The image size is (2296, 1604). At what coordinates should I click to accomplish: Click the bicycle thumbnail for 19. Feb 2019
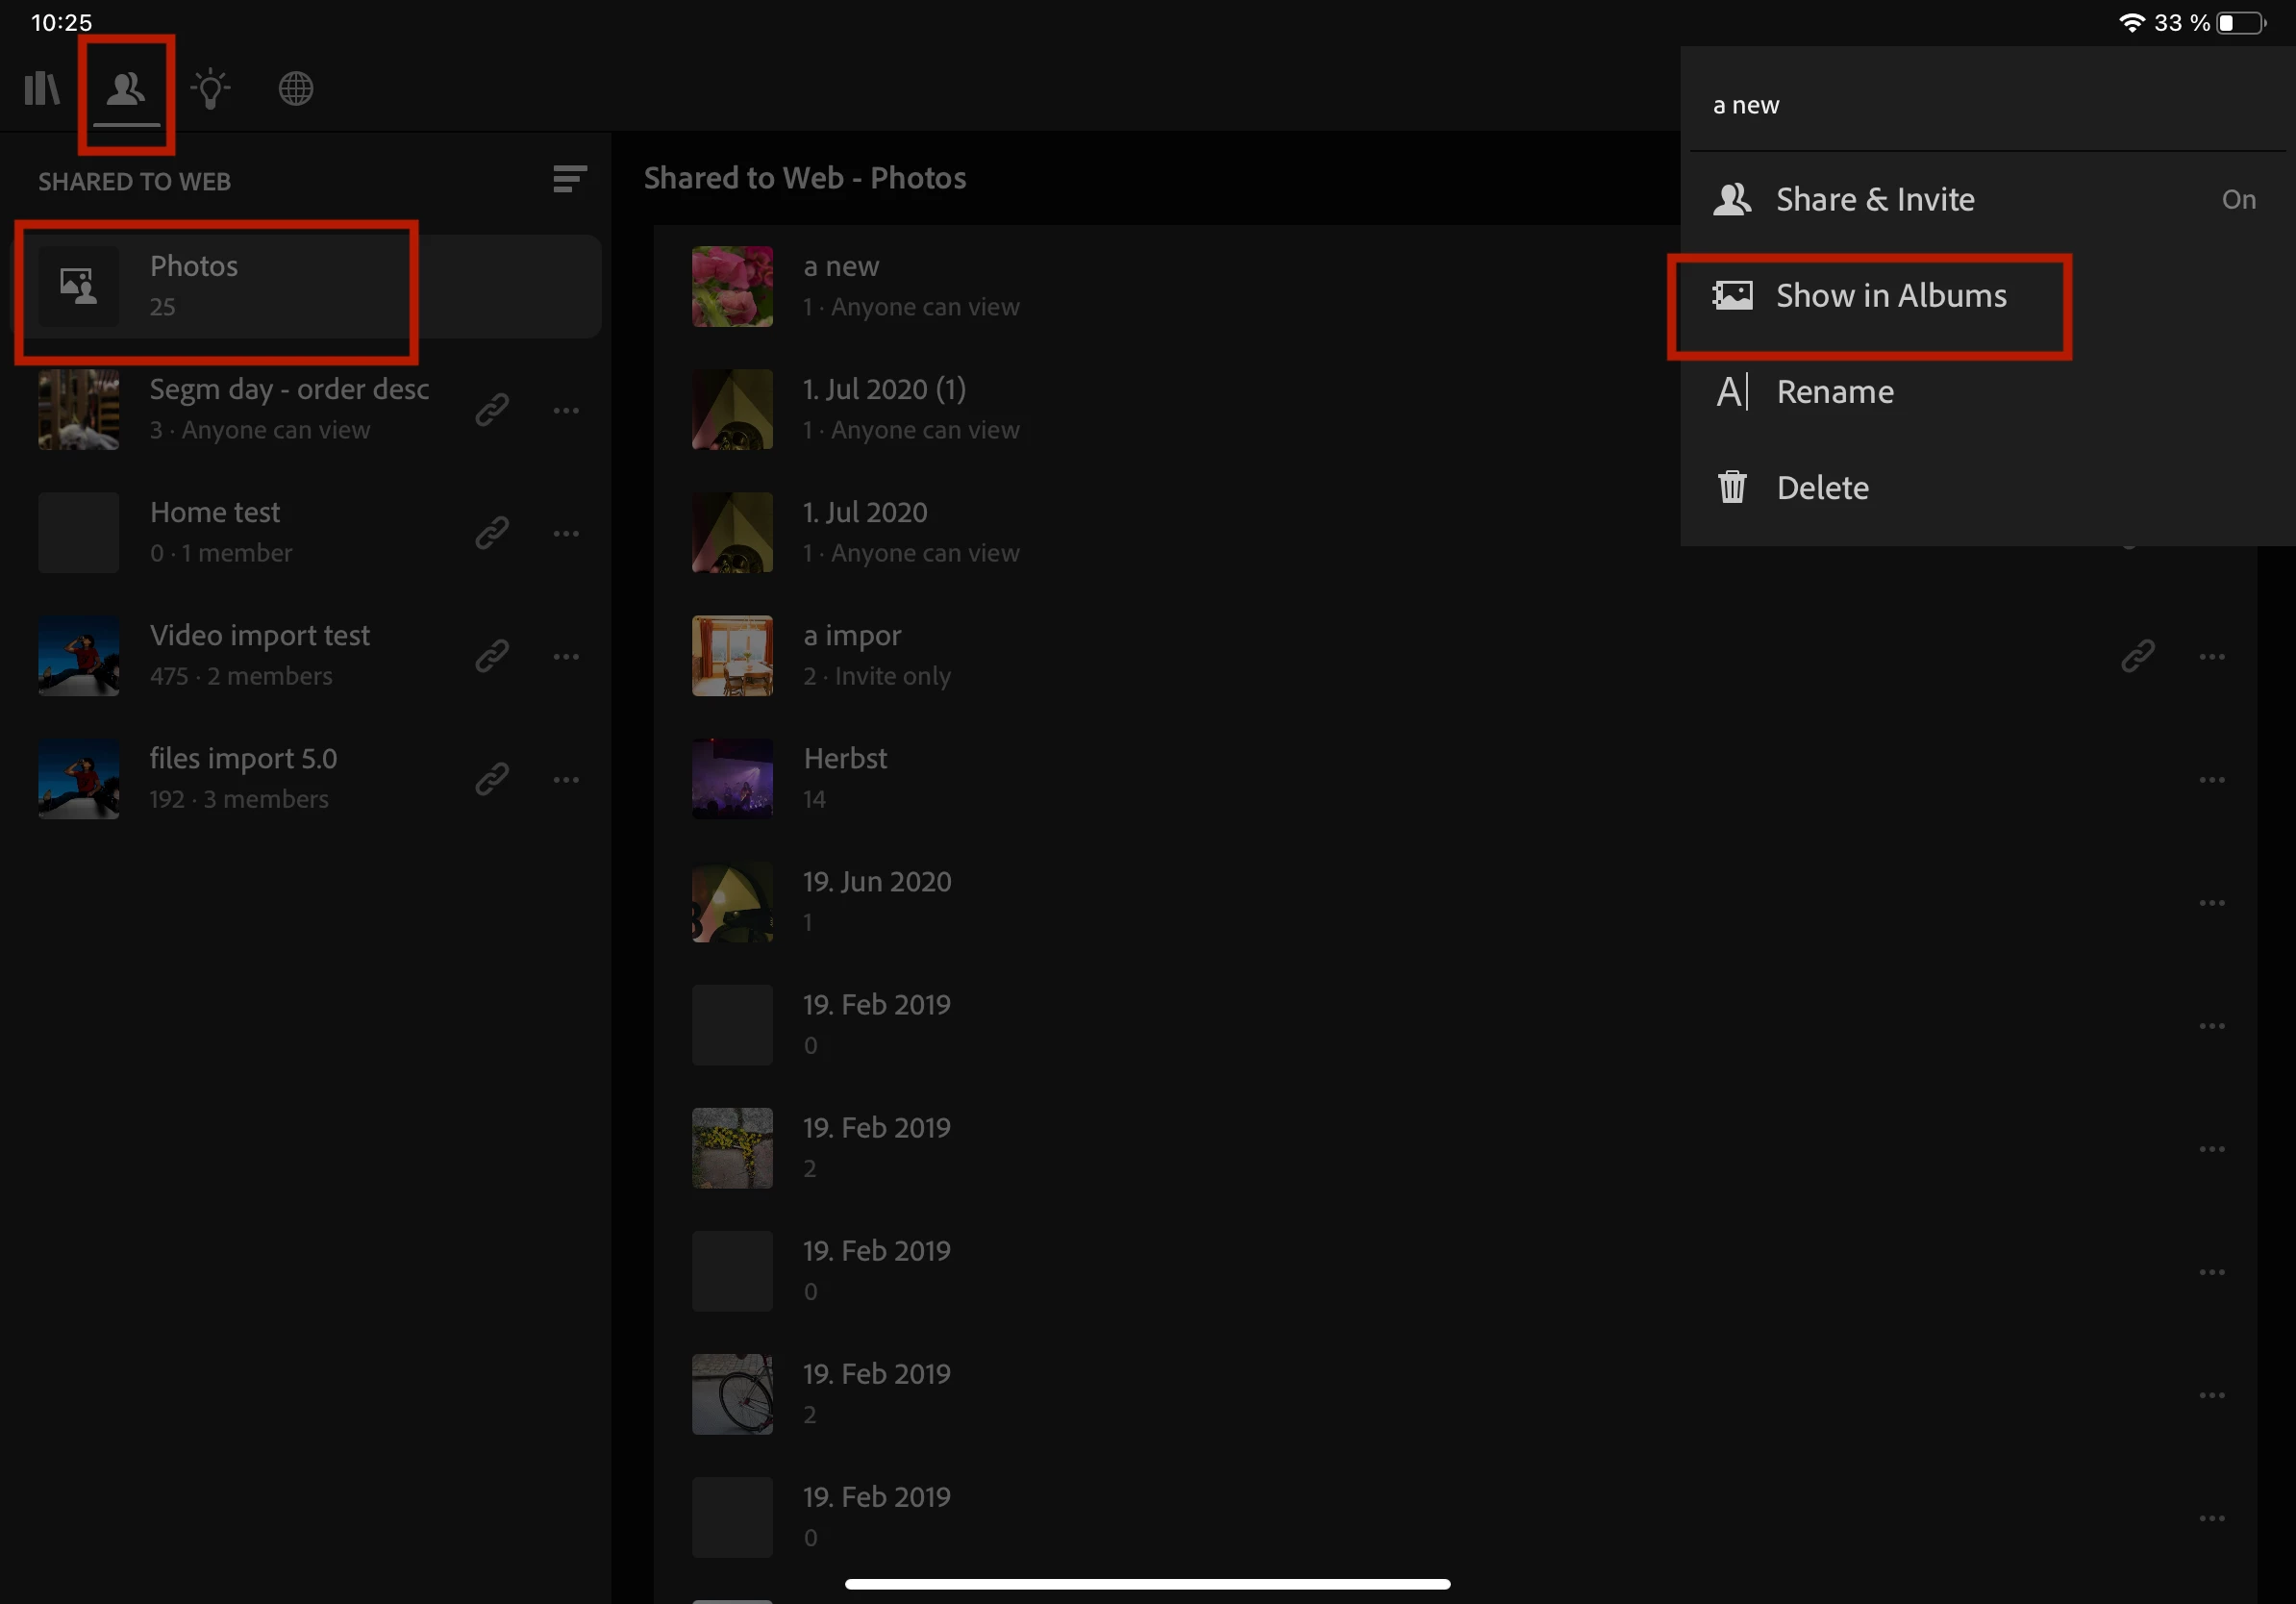(732, 1394)
